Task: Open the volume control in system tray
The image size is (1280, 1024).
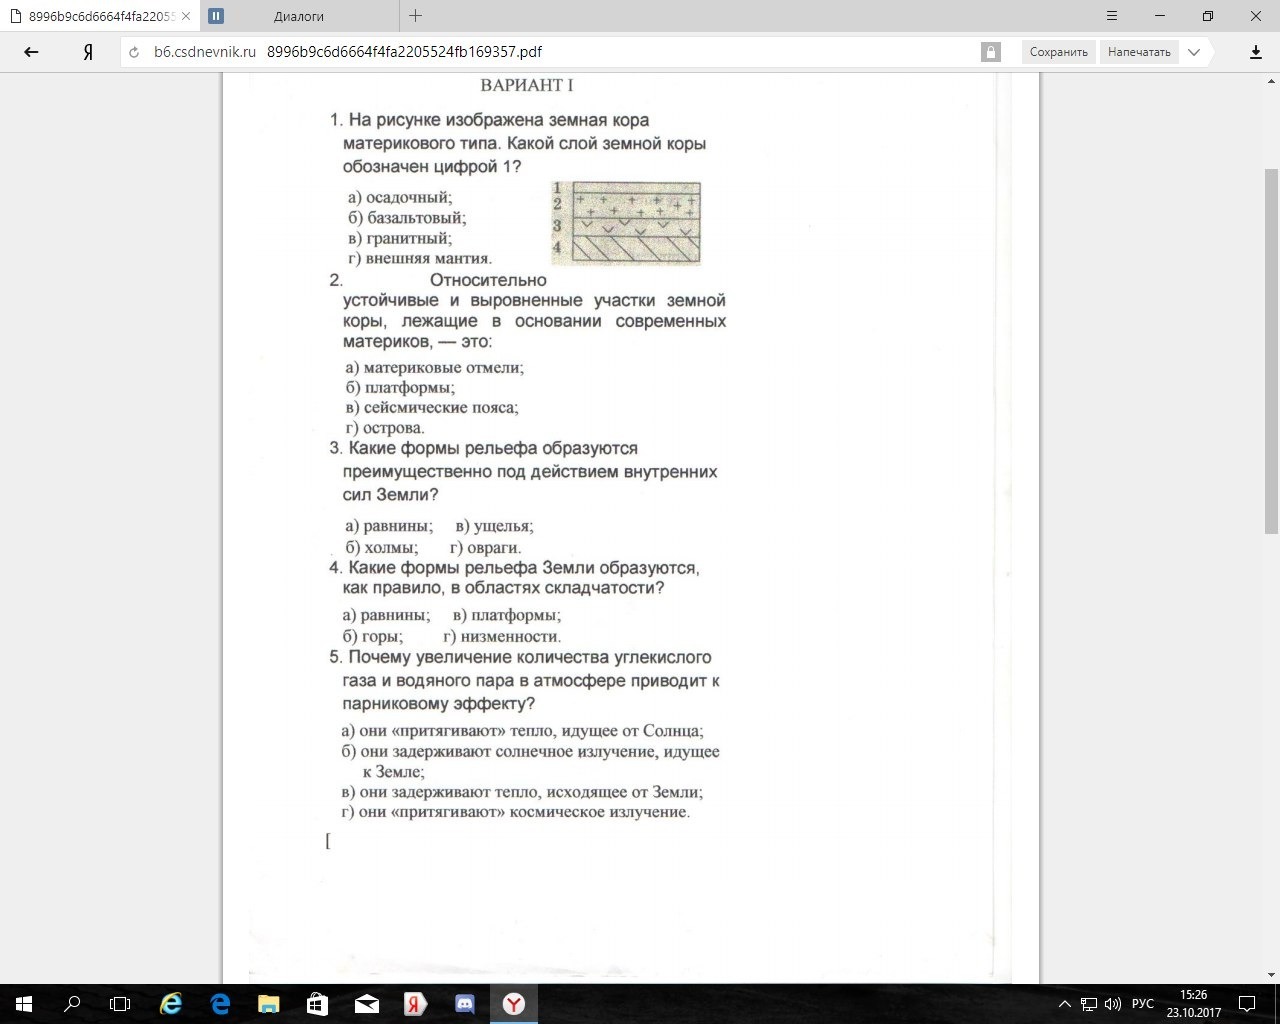Action: 1112,1004
